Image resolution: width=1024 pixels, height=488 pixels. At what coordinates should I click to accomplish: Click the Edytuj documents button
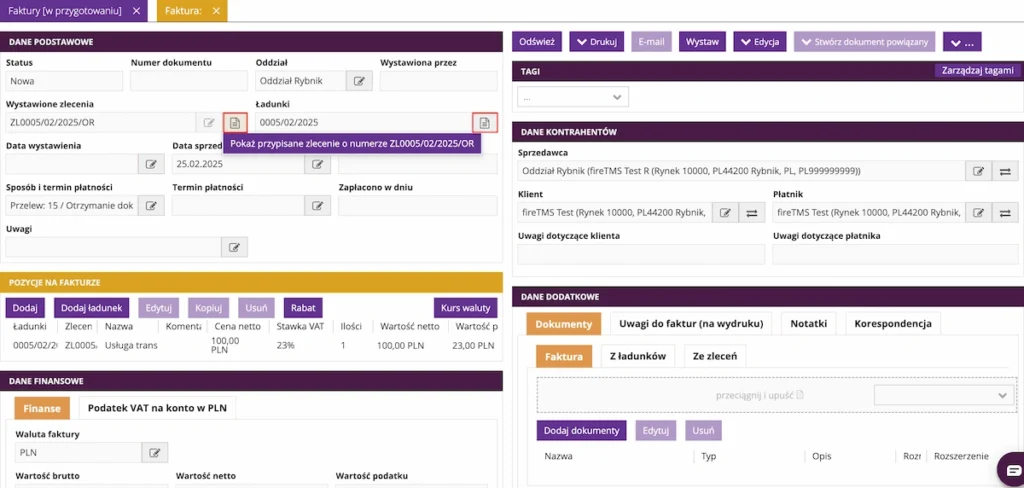656,431
